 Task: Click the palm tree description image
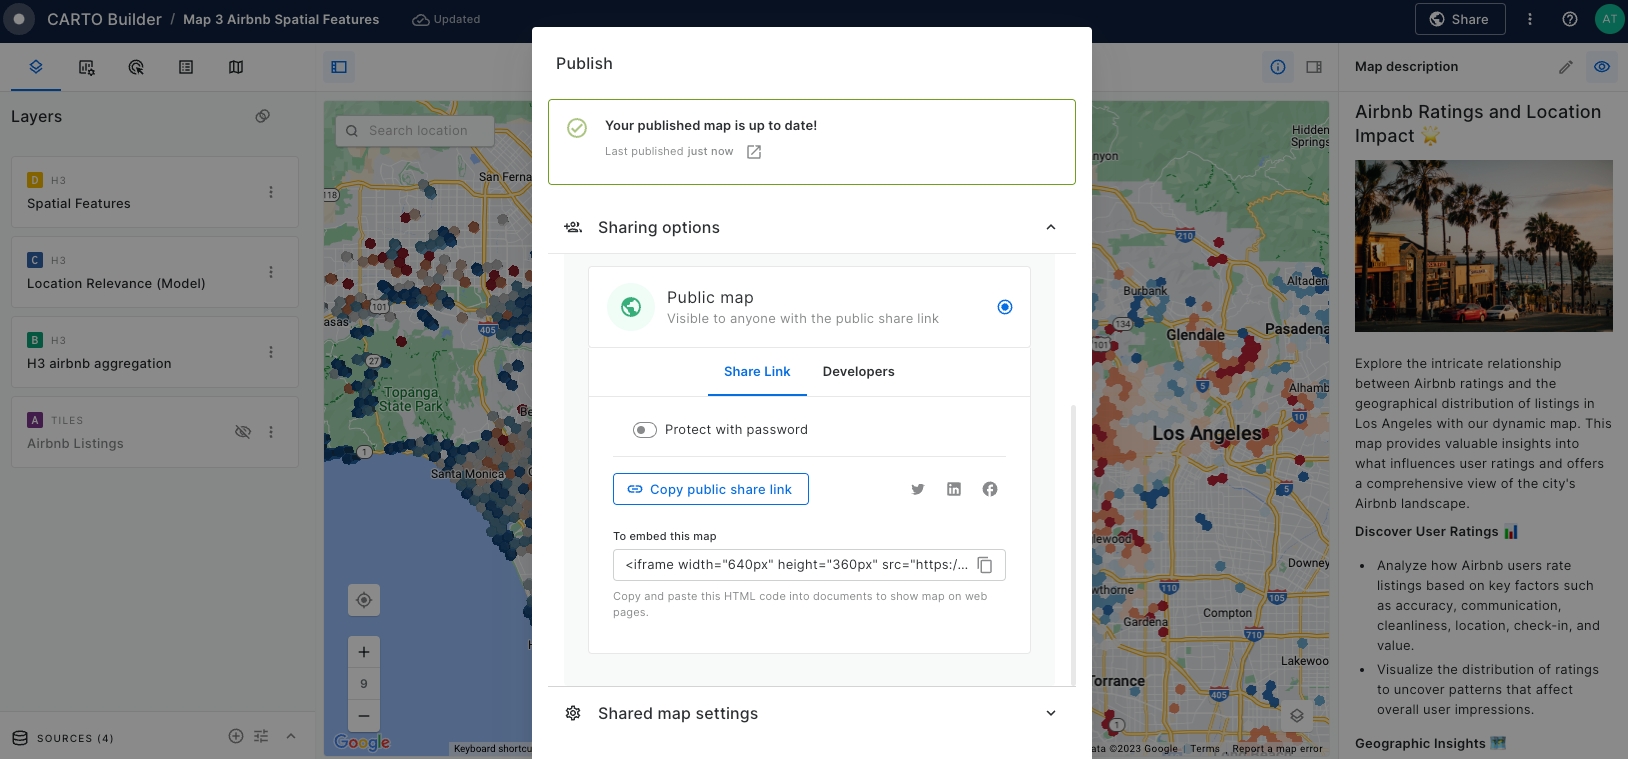1484,246
